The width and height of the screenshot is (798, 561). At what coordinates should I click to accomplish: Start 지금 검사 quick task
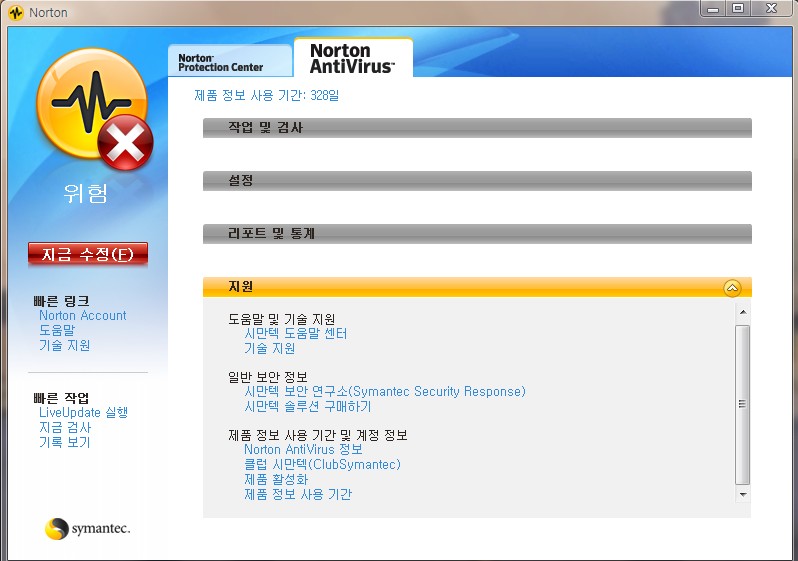coord(65,427)
